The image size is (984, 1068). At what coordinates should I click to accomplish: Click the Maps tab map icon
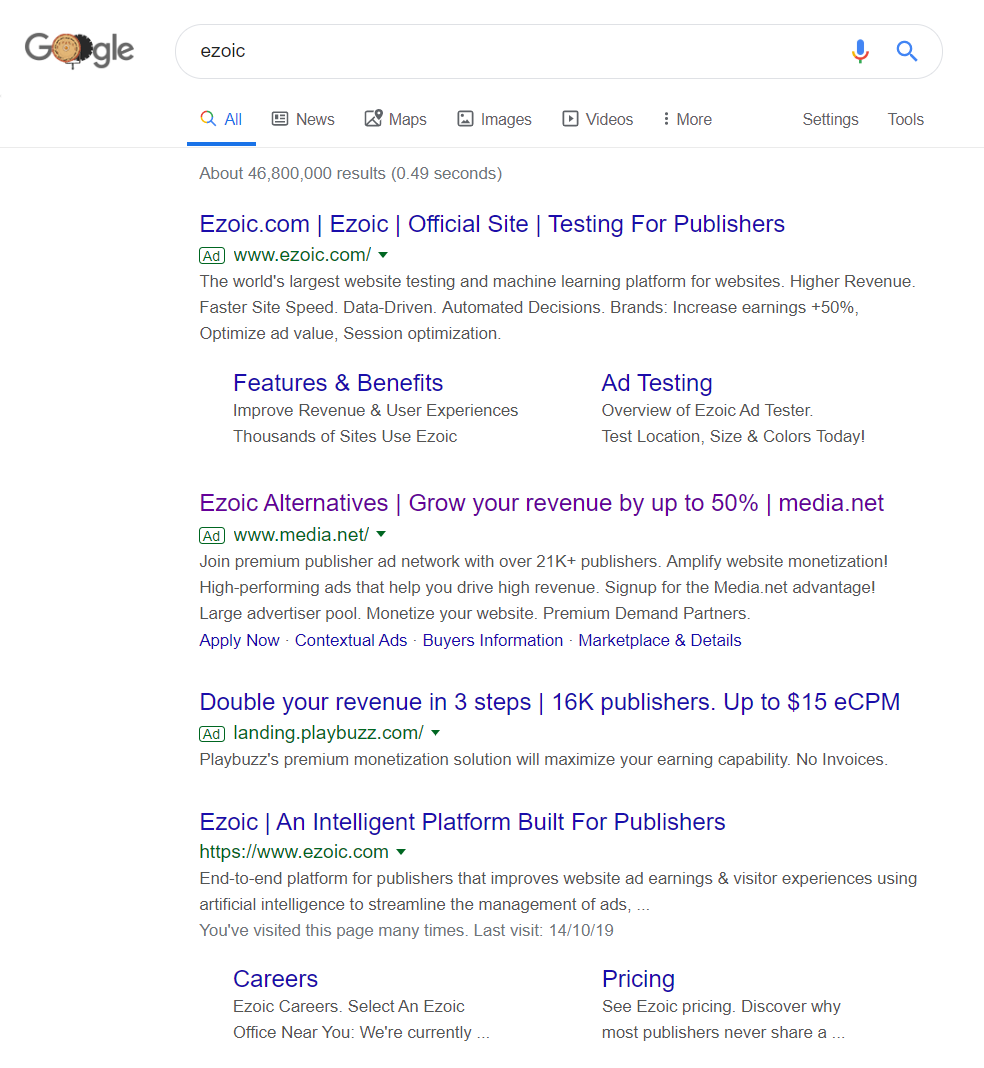click(x=373, y=119)
